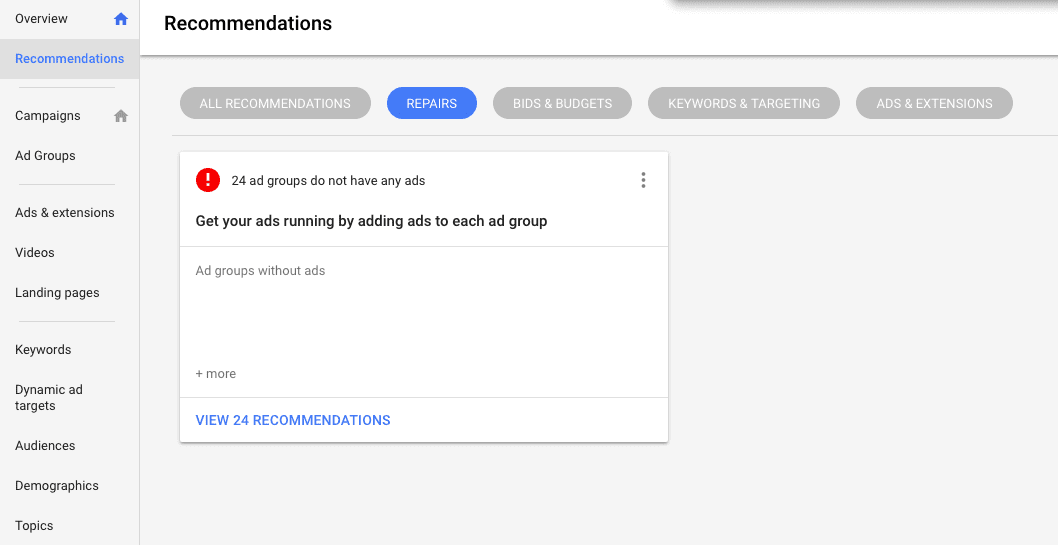1058x545 pixels.
Task: Click the 'Get your ads running' card heading
Action: pyautogui.click(x=371, y=221)
